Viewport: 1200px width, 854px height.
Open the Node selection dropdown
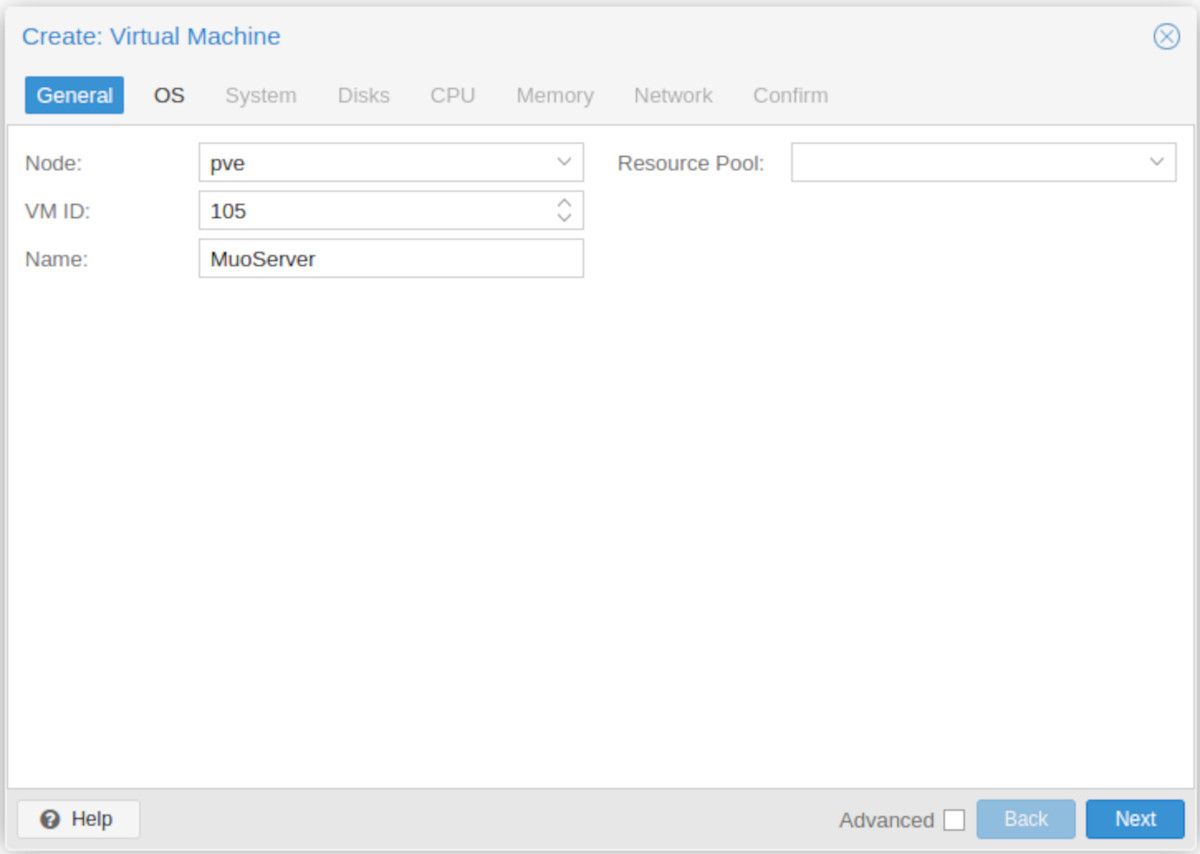click(564, 162)
